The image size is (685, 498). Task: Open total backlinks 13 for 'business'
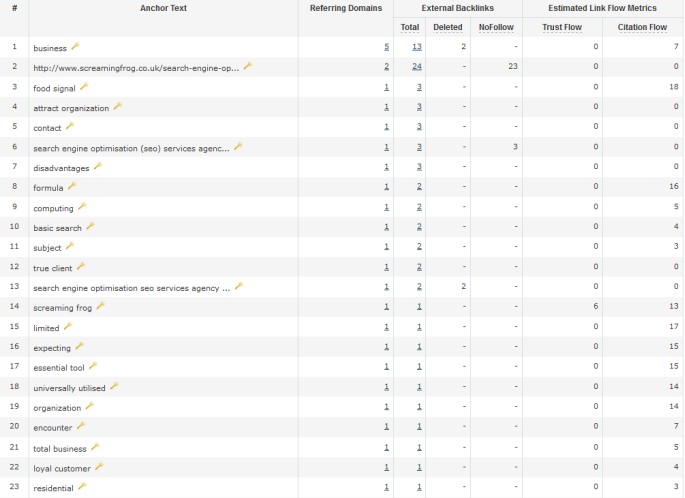[x=416, y=47]
